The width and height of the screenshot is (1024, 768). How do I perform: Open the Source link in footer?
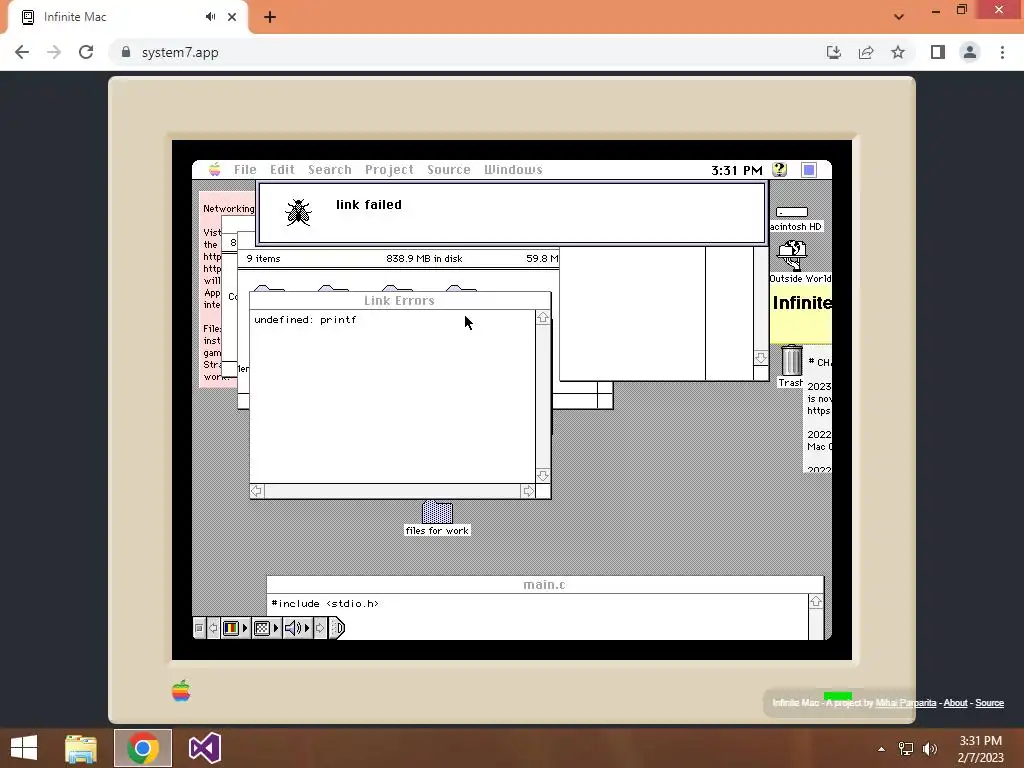pyautogui.click(x=989, y=703)
